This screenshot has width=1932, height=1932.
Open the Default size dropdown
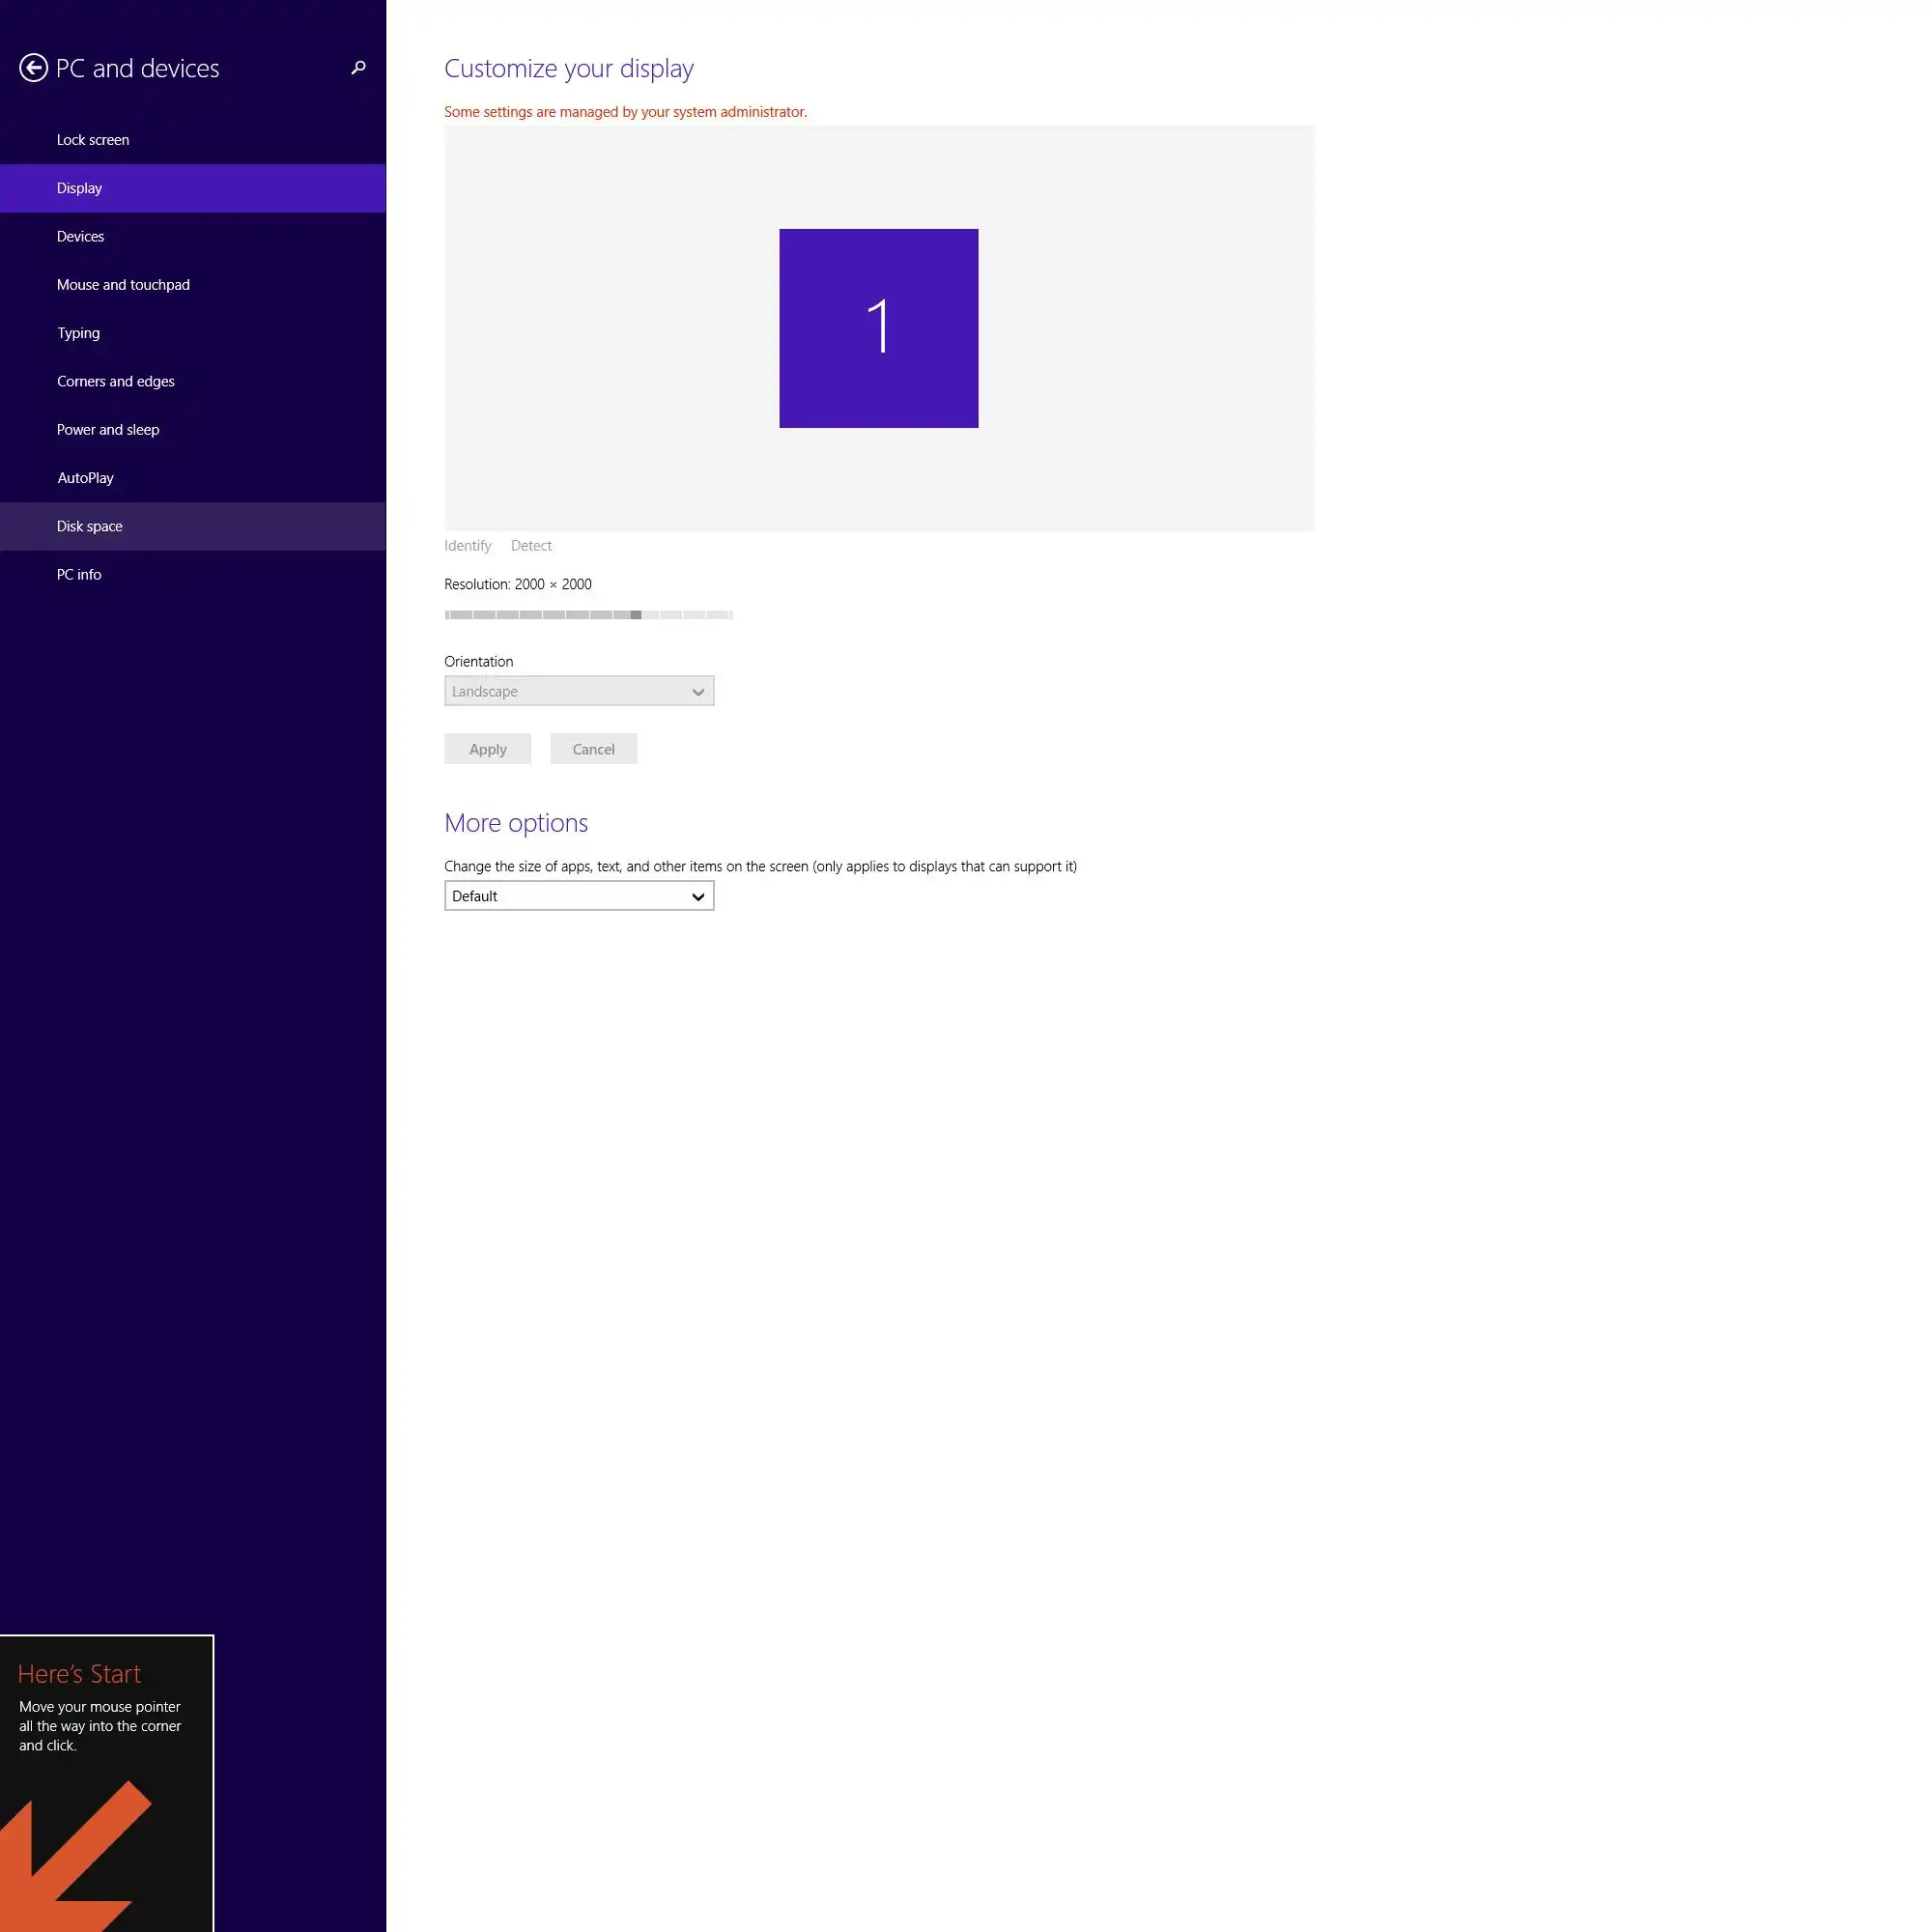pos(579,896)
